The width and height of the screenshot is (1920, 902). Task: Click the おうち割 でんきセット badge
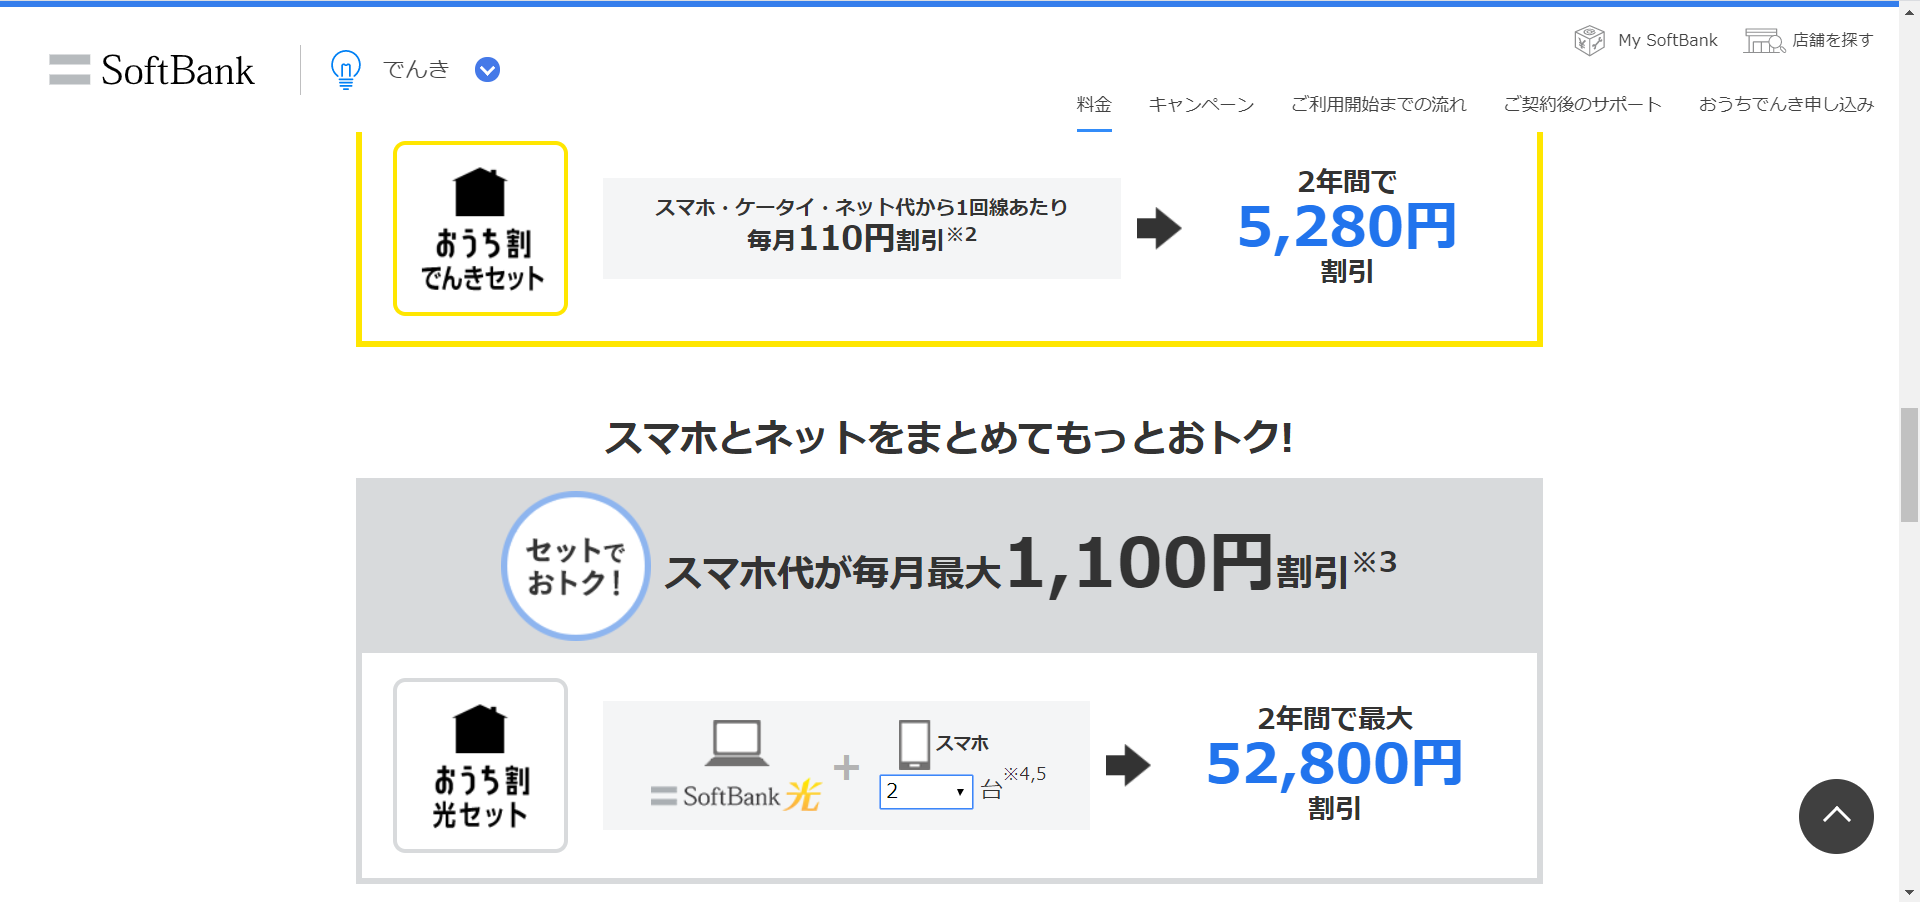point(480,228)
